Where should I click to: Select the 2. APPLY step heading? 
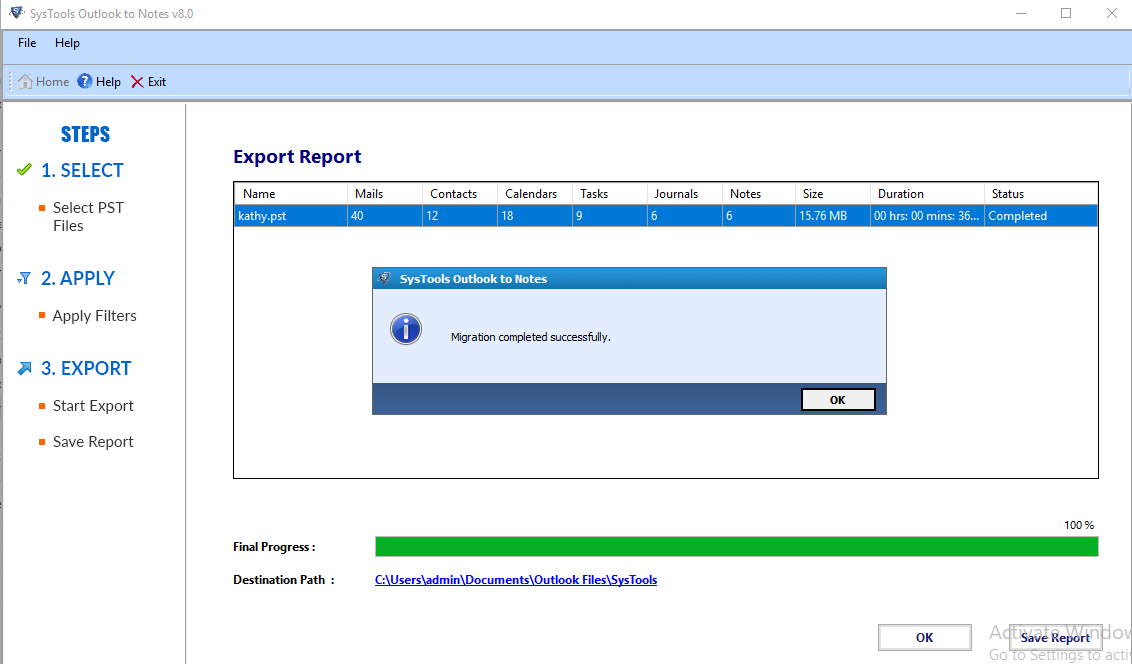pos(78,279)
